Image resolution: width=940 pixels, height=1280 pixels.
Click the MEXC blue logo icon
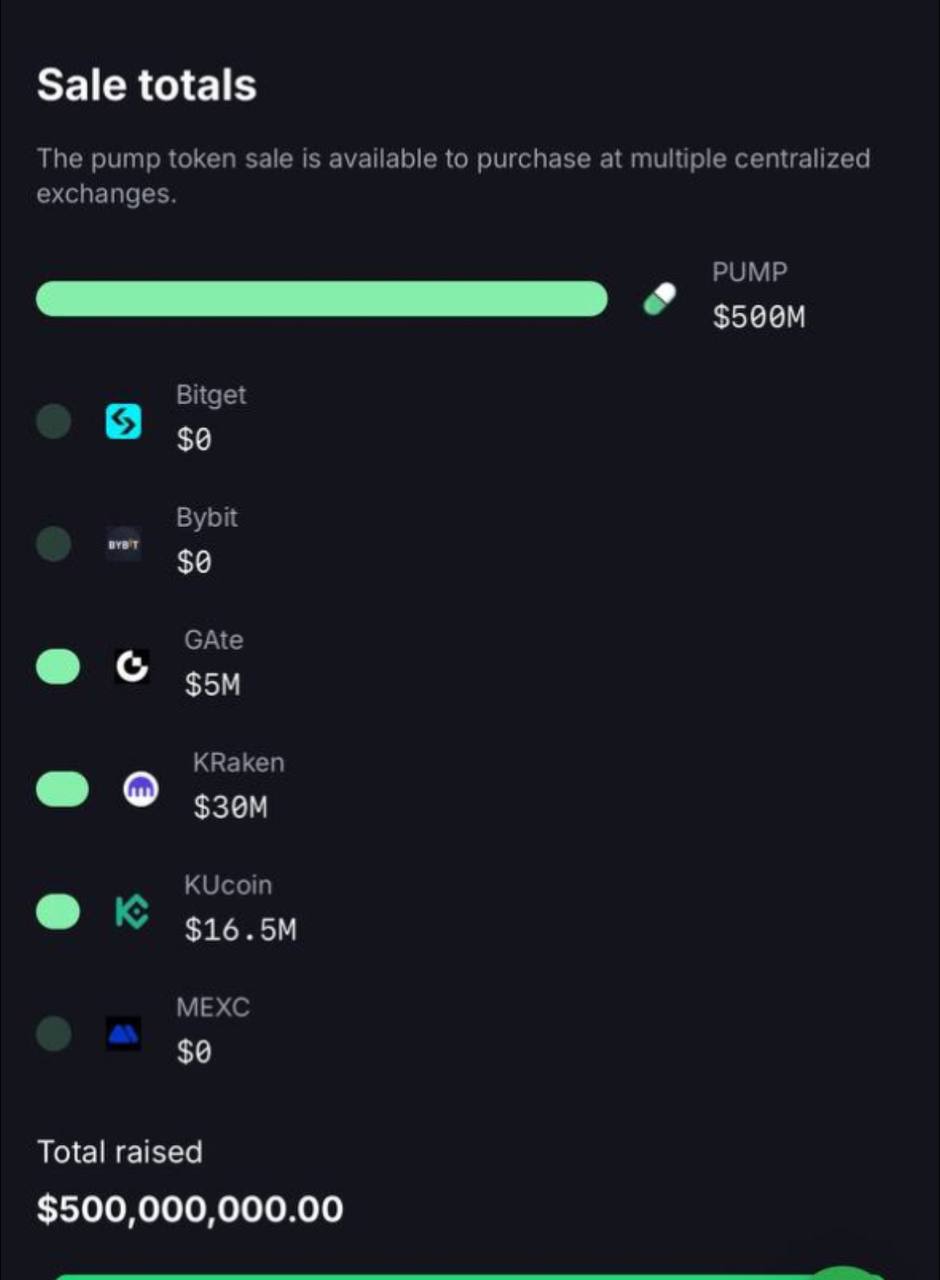[x=124, y=1034]
